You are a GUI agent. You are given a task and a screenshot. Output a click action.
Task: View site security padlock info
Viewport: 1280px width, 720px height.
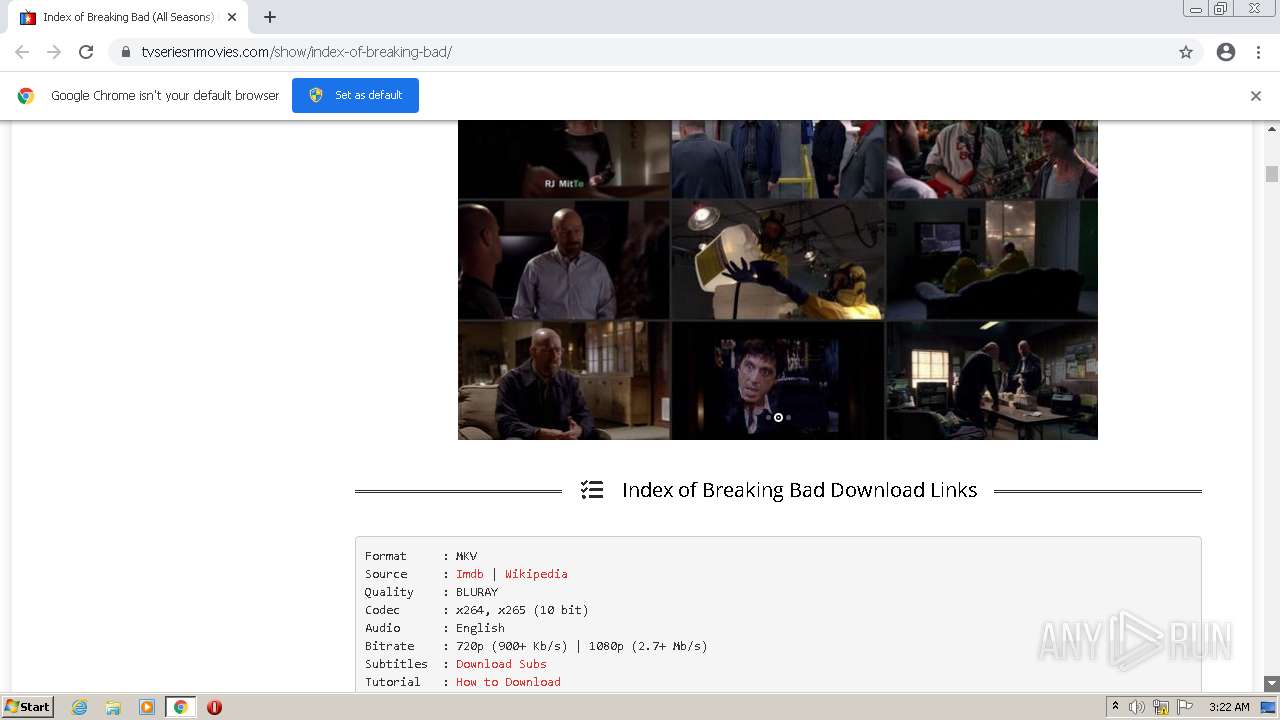tap(126, 52)
